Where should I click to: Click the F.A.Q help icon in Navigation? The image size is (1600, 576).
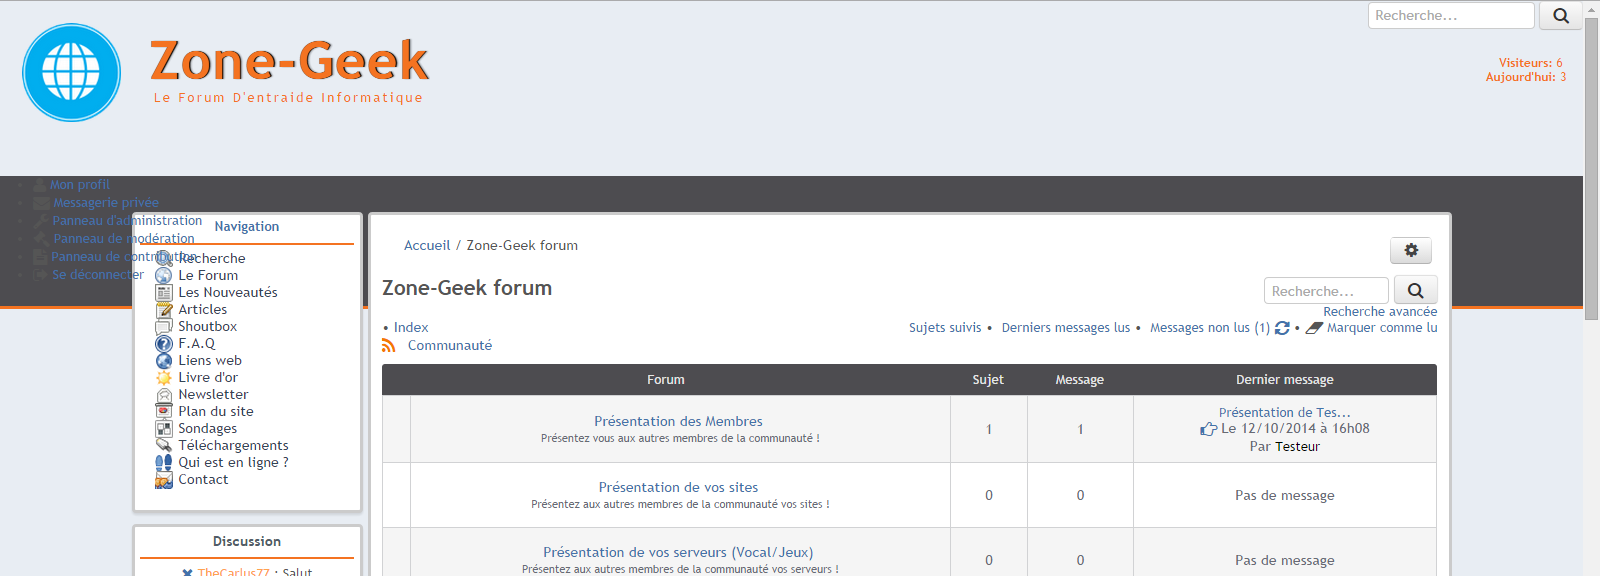coord(164,344)
